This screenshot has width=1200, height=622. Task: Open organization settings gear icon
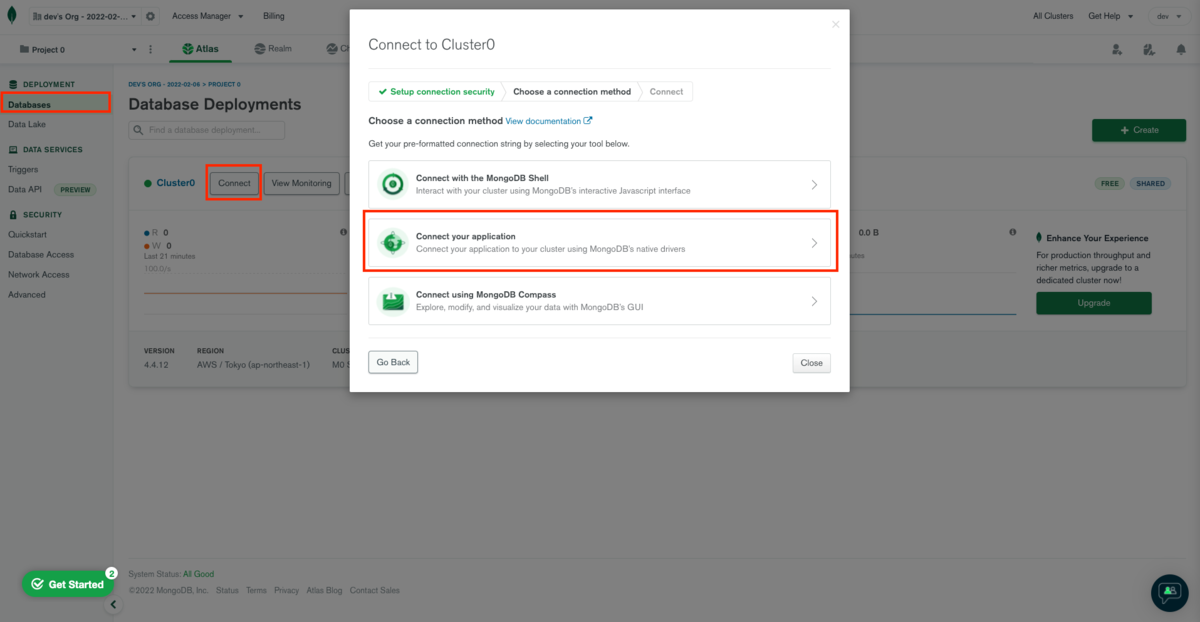tap(150, 16)
